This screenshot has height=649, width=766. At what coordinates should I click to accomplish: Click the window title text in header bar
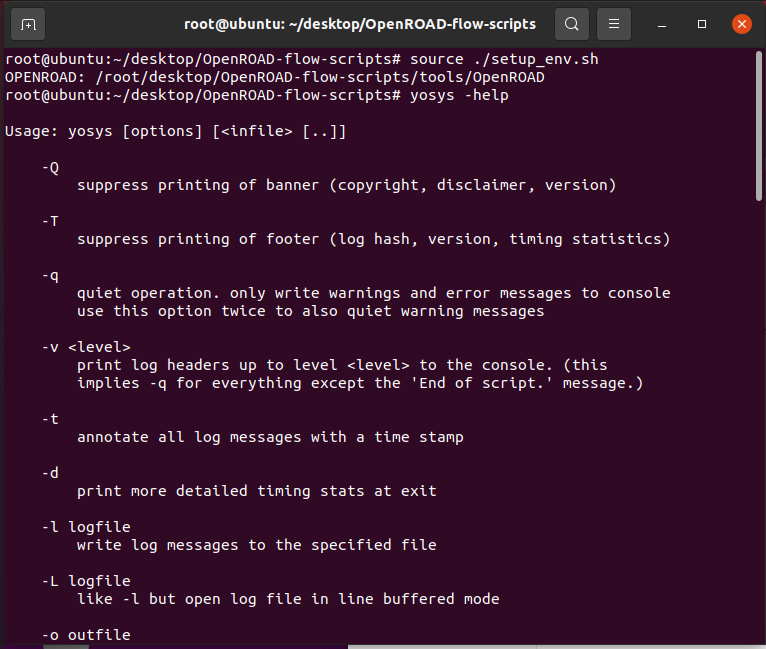click(x=359, y=23)
